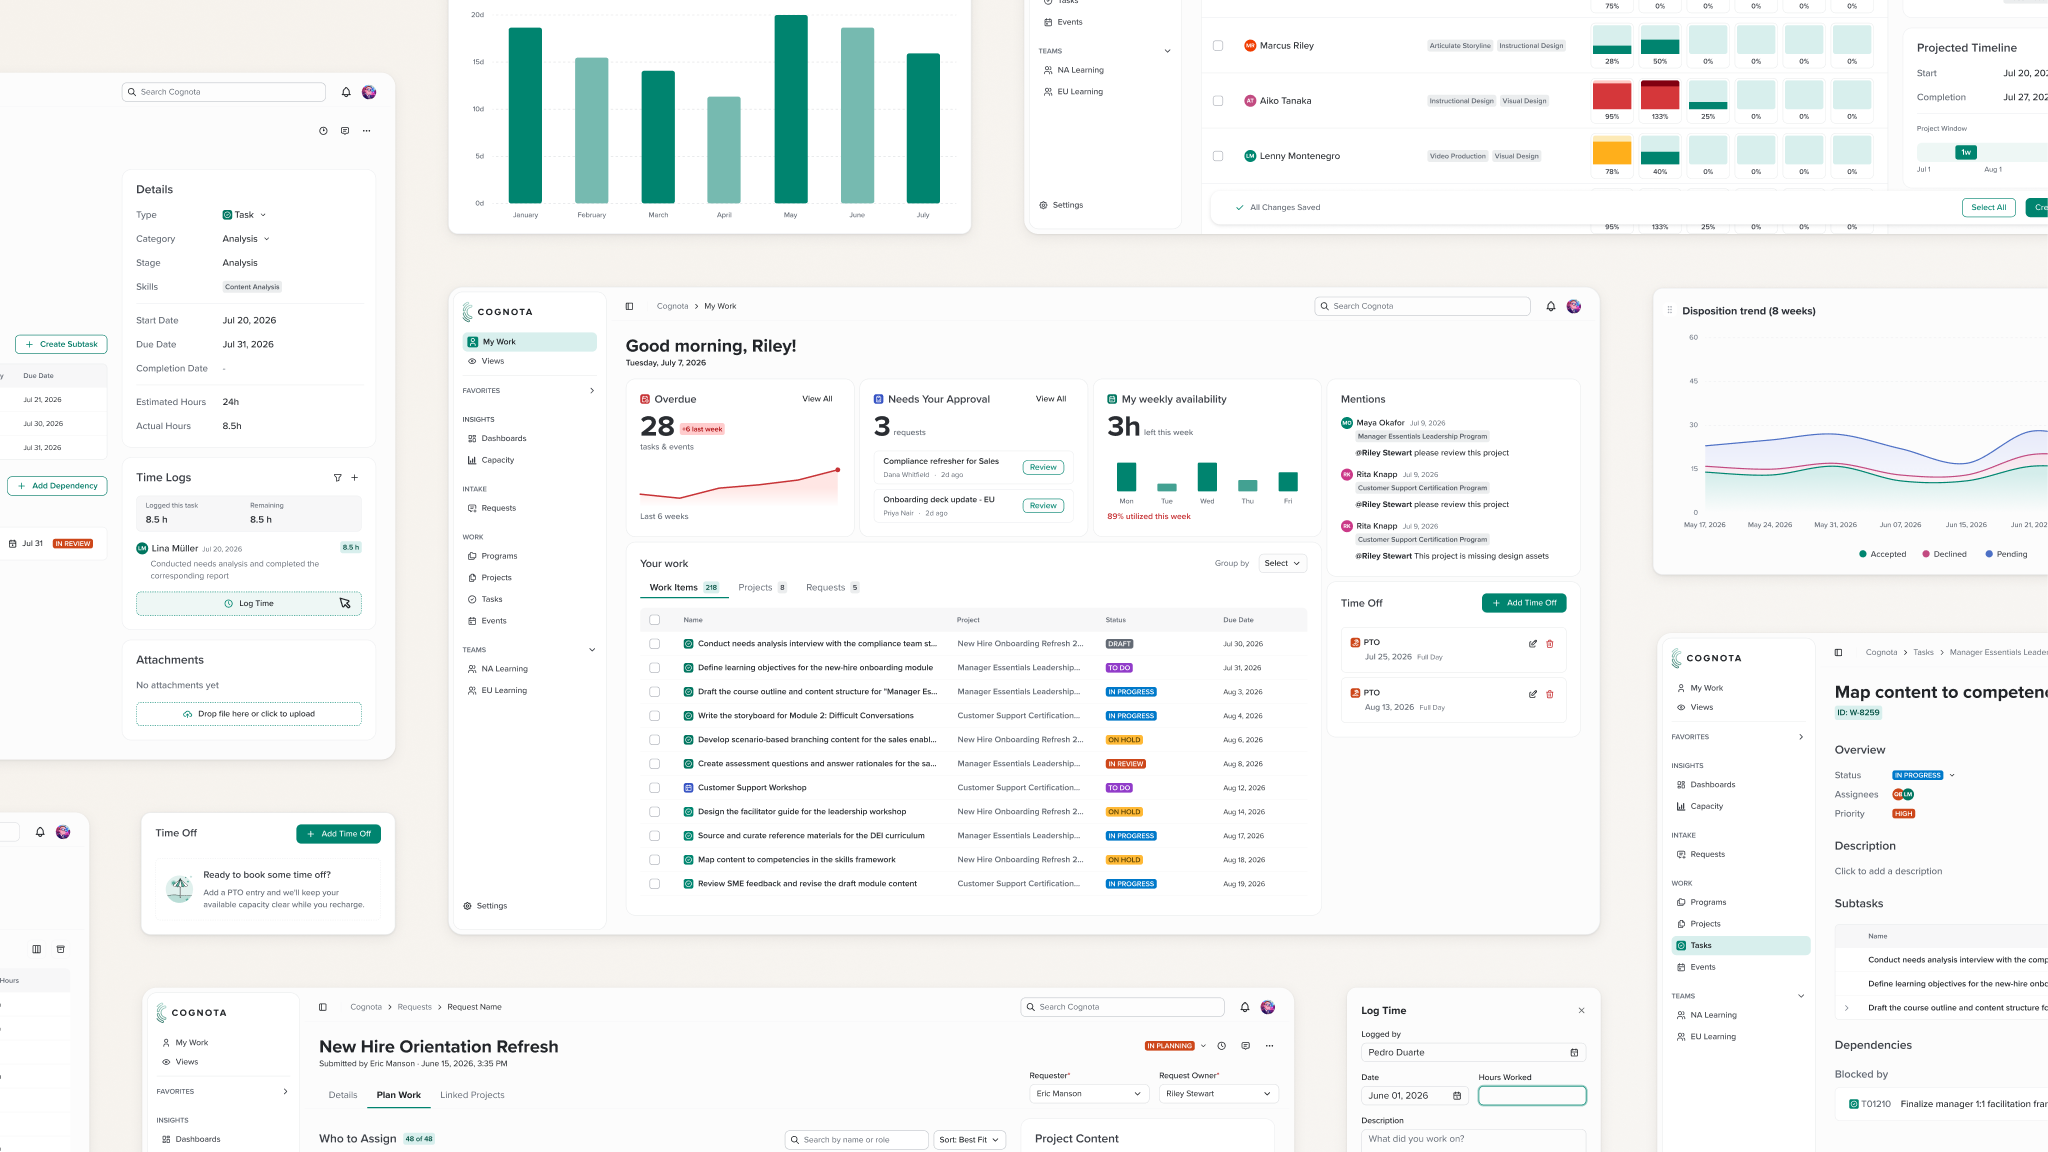Image resolution: width=2048 pixels, height=1152 pixels.
Task: Open the Type Task dropdown in Details
Action: 244,215
